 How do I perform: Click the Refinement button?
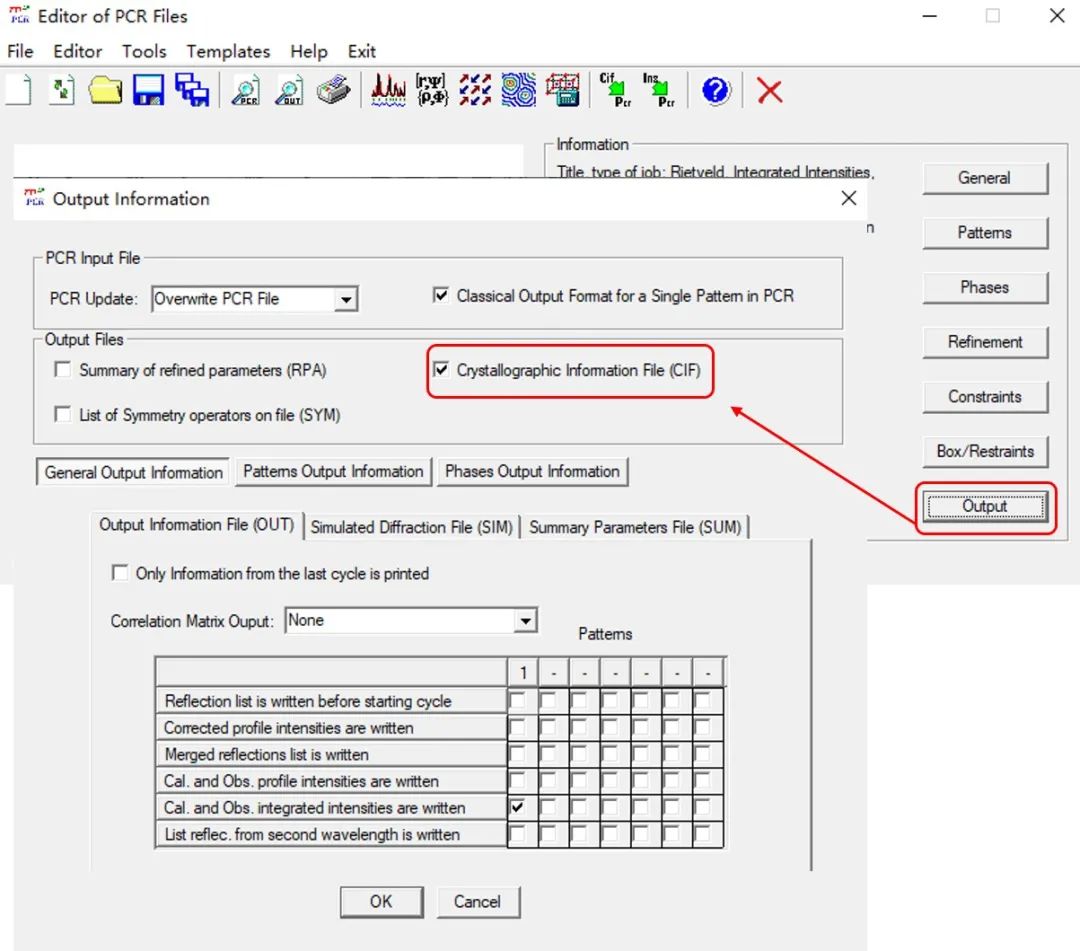pyautogui.click(x=984, y=342)
